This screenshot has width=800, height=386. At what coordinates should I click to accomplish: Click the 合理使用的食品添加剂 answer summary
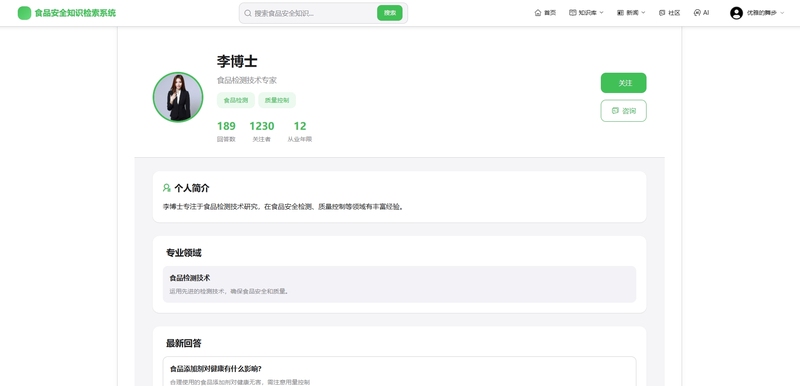[x=240, y=382]
